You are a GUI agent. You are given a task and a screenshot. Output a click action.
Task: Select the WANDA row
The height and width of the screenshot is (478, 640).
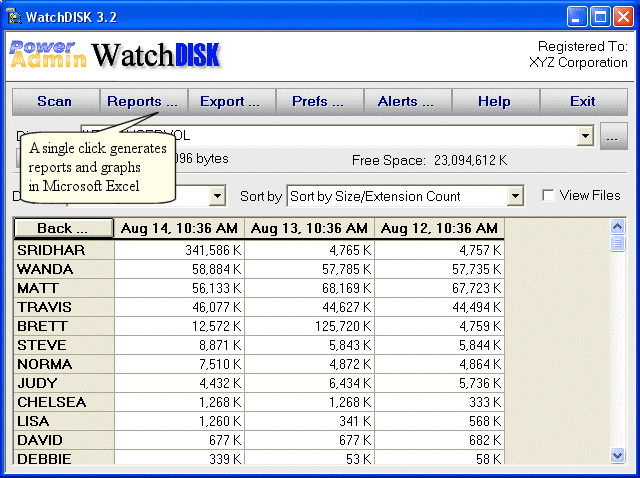[259, 269]
